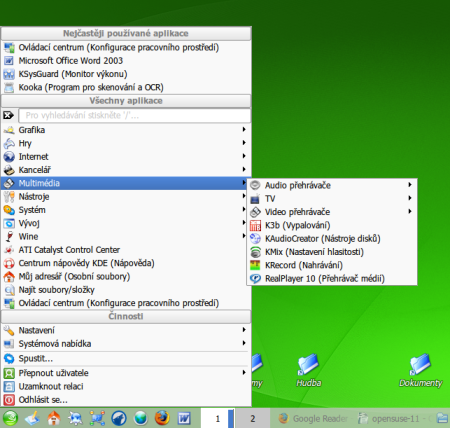Switch to virtual desktop 1
The height and width of the screenshot is (428, 450).
coord(217,418)
